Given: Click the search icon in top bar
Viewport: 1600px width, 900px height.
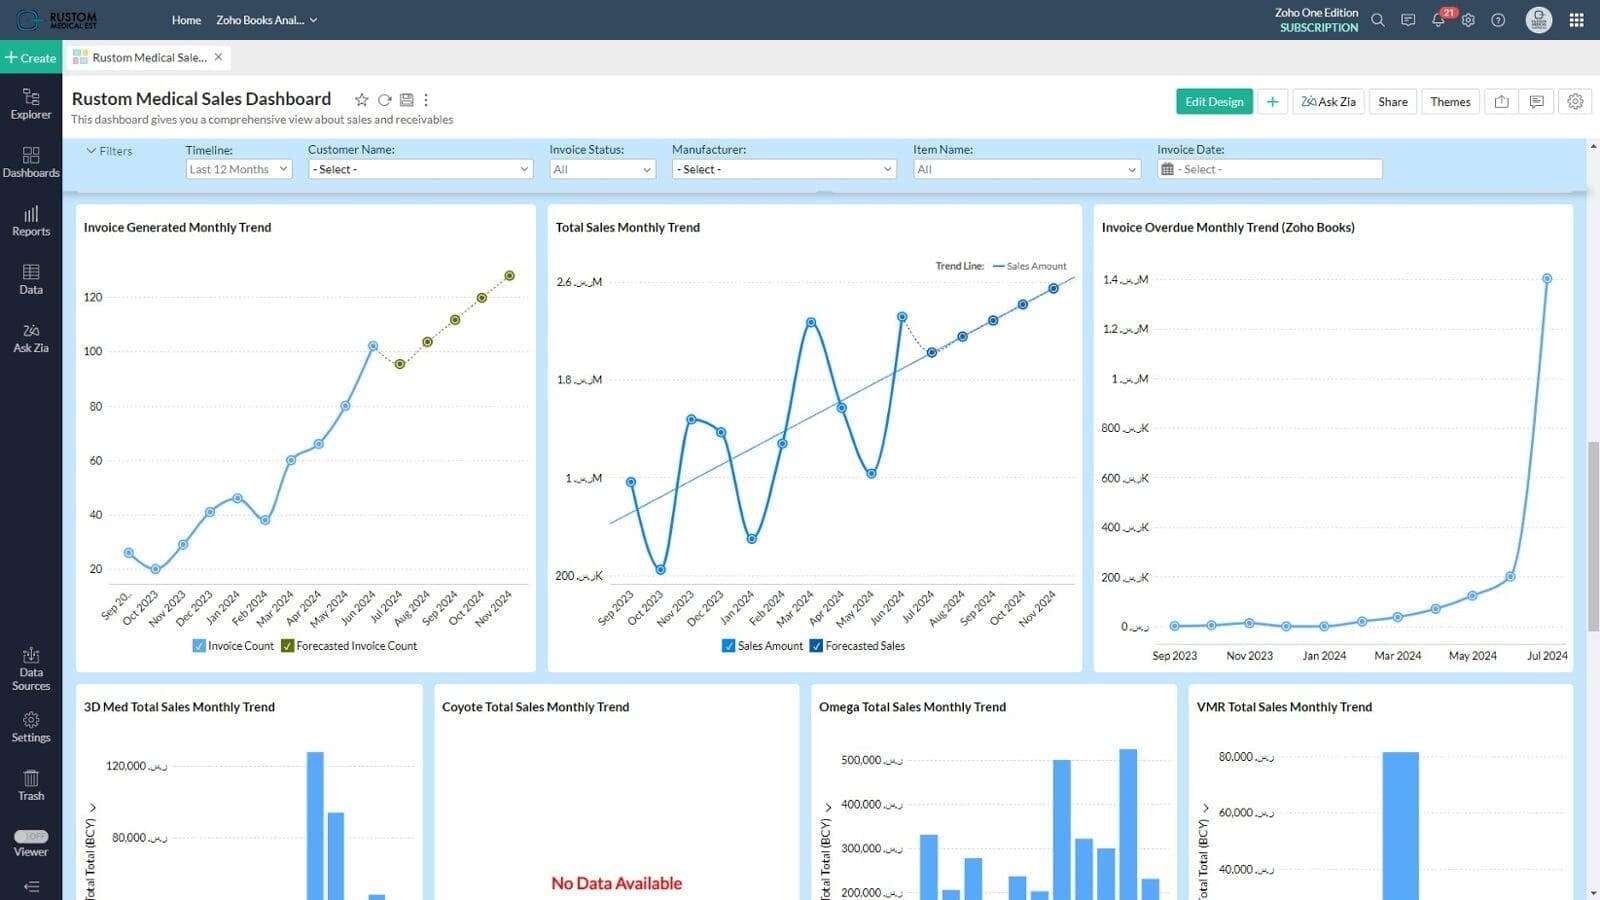Looking at the screenshot, I should (1378, 20).
